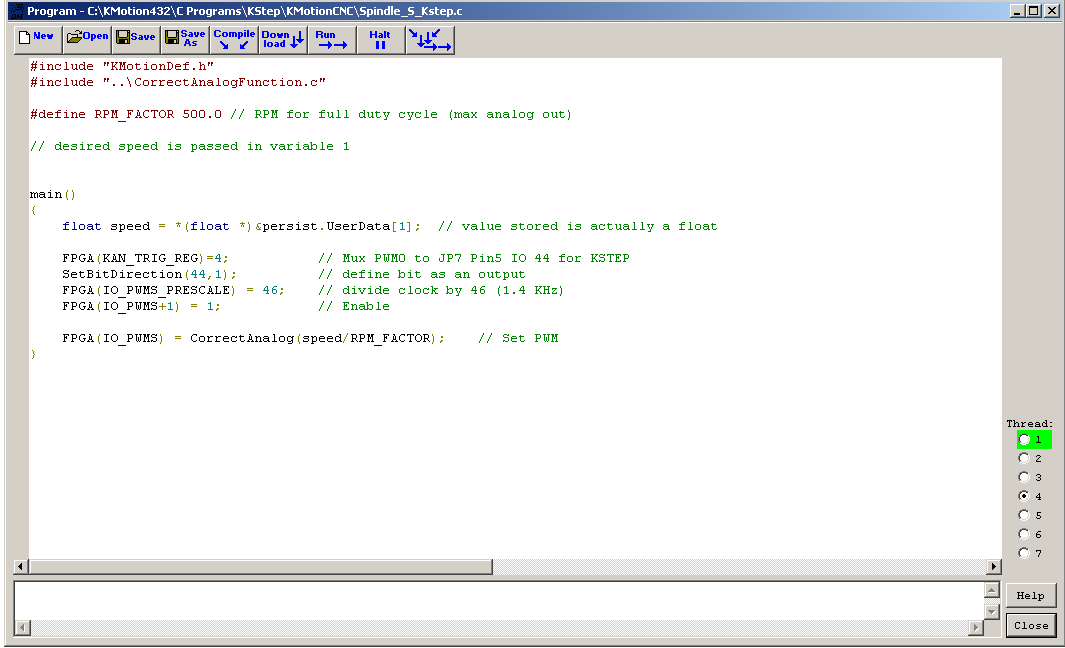Click the float speed declaration line
The height and width of the screenshot is (648, 1065).
click(x=241, y=226)
